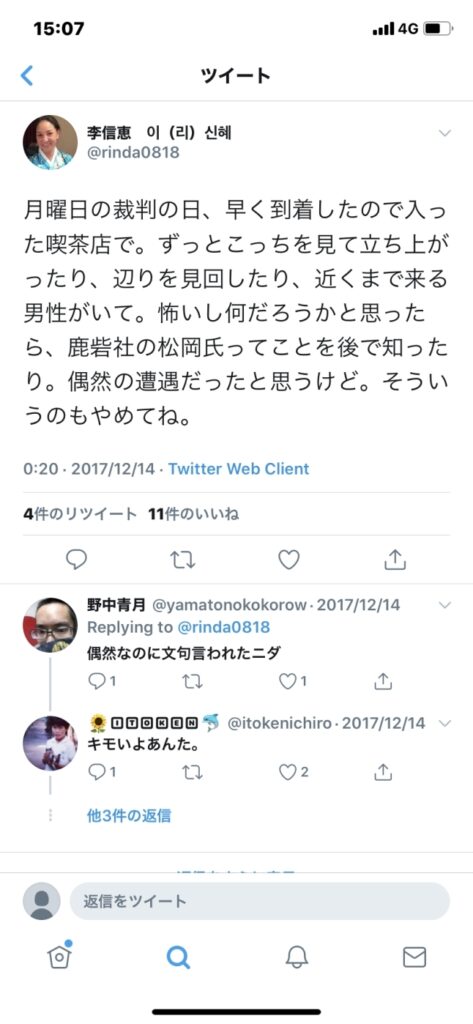Viewport: 473px width, 1024px height.
Task: Show the other 3 replies (他3件の返信)
Action: pyautogui.click(x=129, y=815)
